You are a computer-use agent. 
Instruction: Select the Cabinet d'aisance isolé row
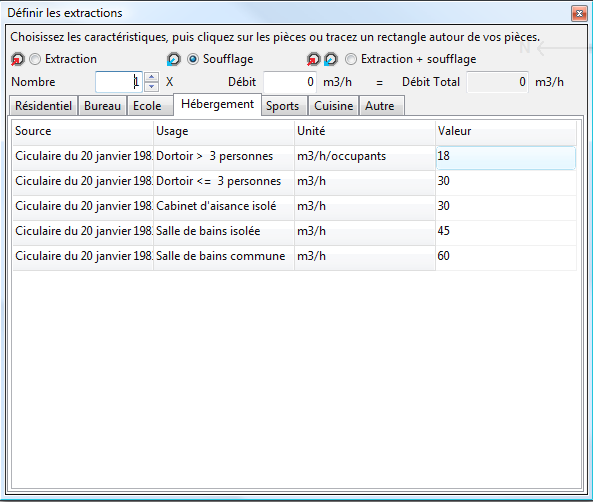point(294,206)
